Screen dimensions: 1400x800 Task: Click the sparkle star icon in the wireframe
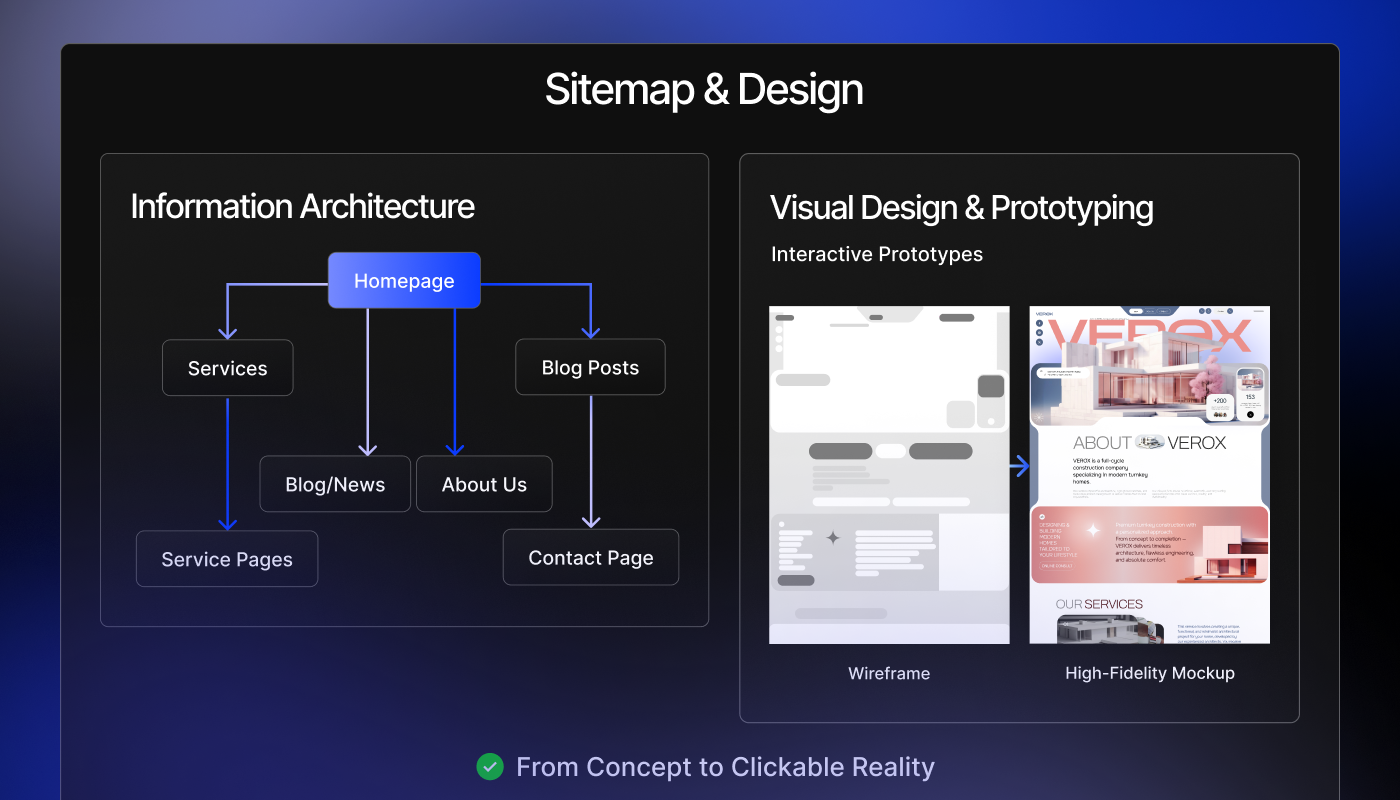[832, 538]
